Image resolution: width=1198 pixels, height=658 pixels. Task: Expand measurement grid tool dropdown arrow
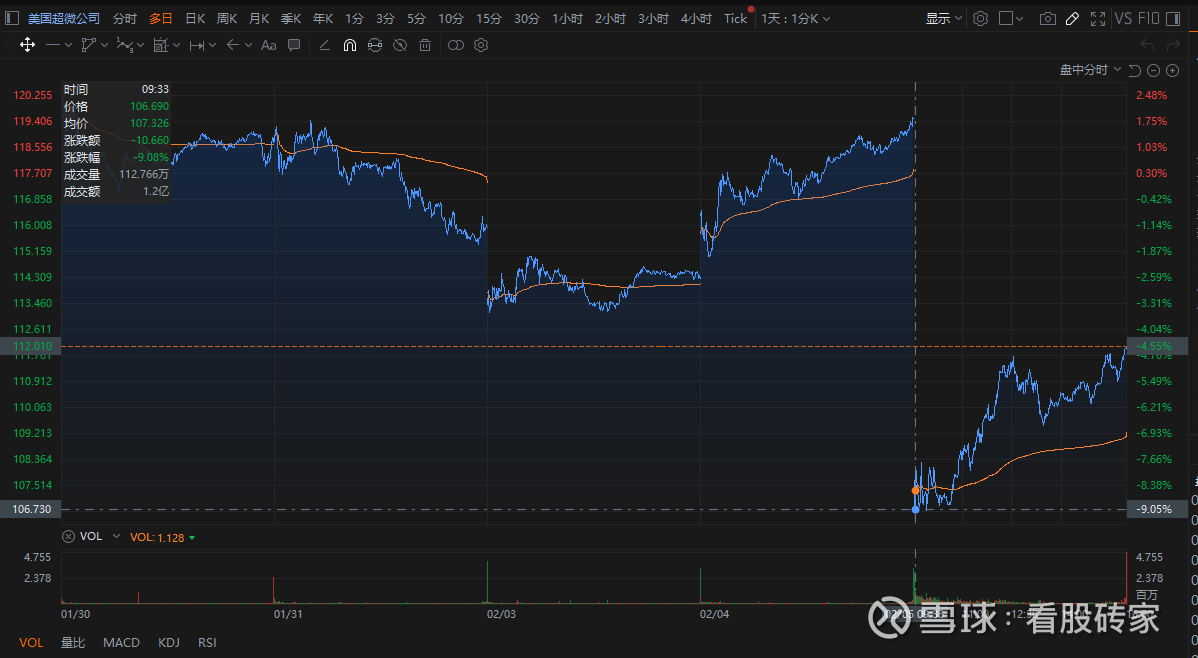176,46
